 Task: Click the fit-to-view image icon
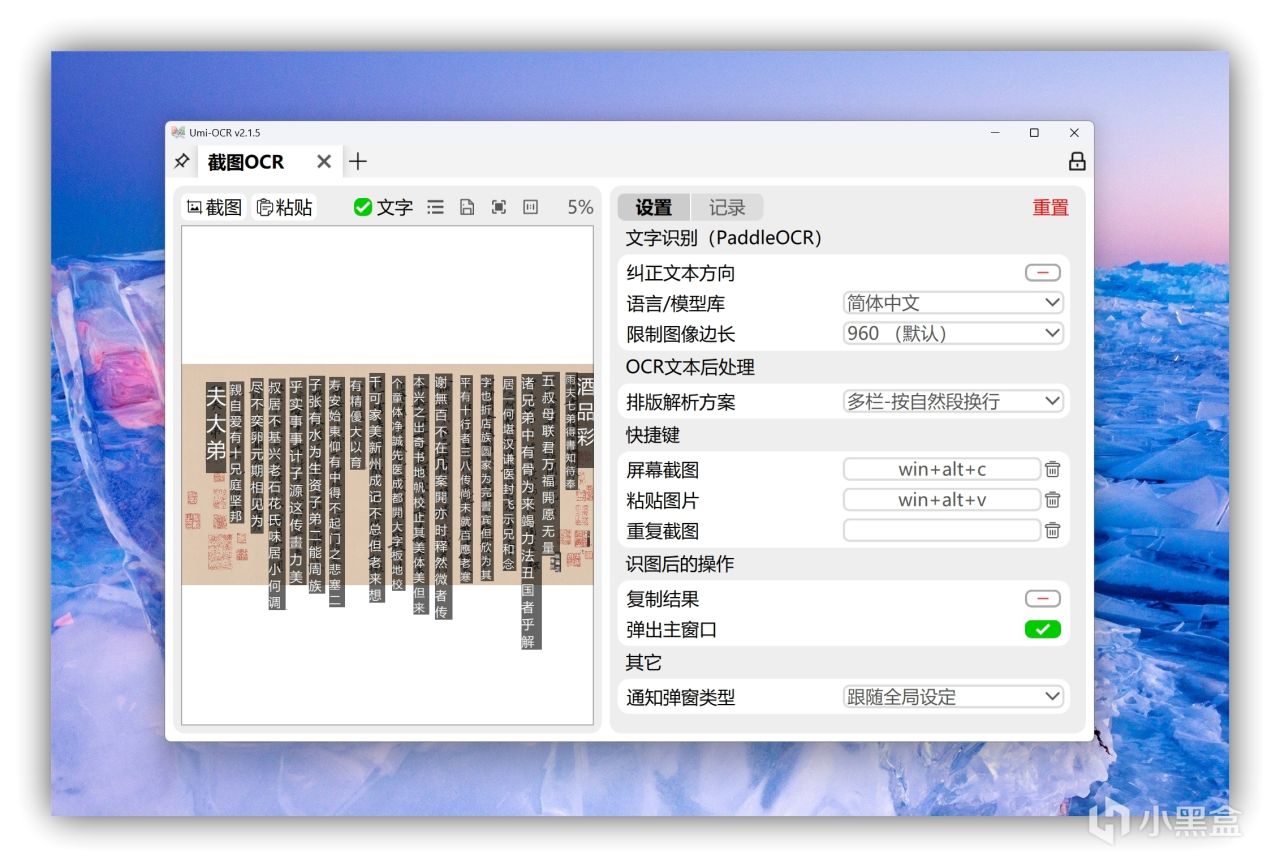pyautogui.click(x=497, y=207)
